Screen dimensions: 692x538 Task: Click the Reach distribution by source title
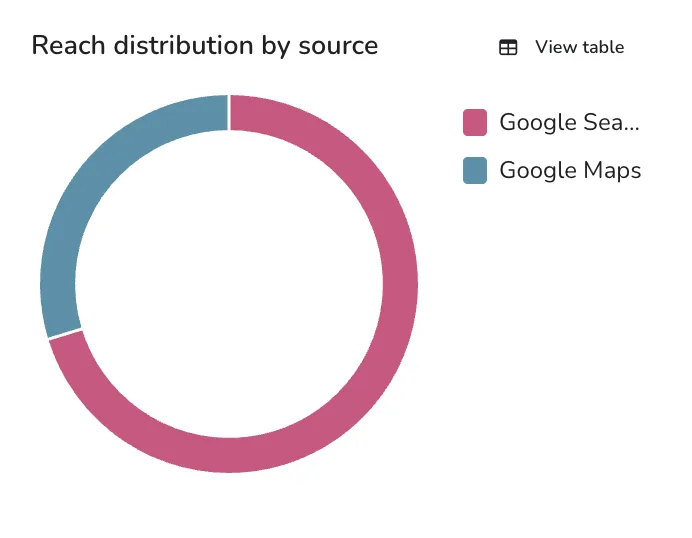[205, 45]
